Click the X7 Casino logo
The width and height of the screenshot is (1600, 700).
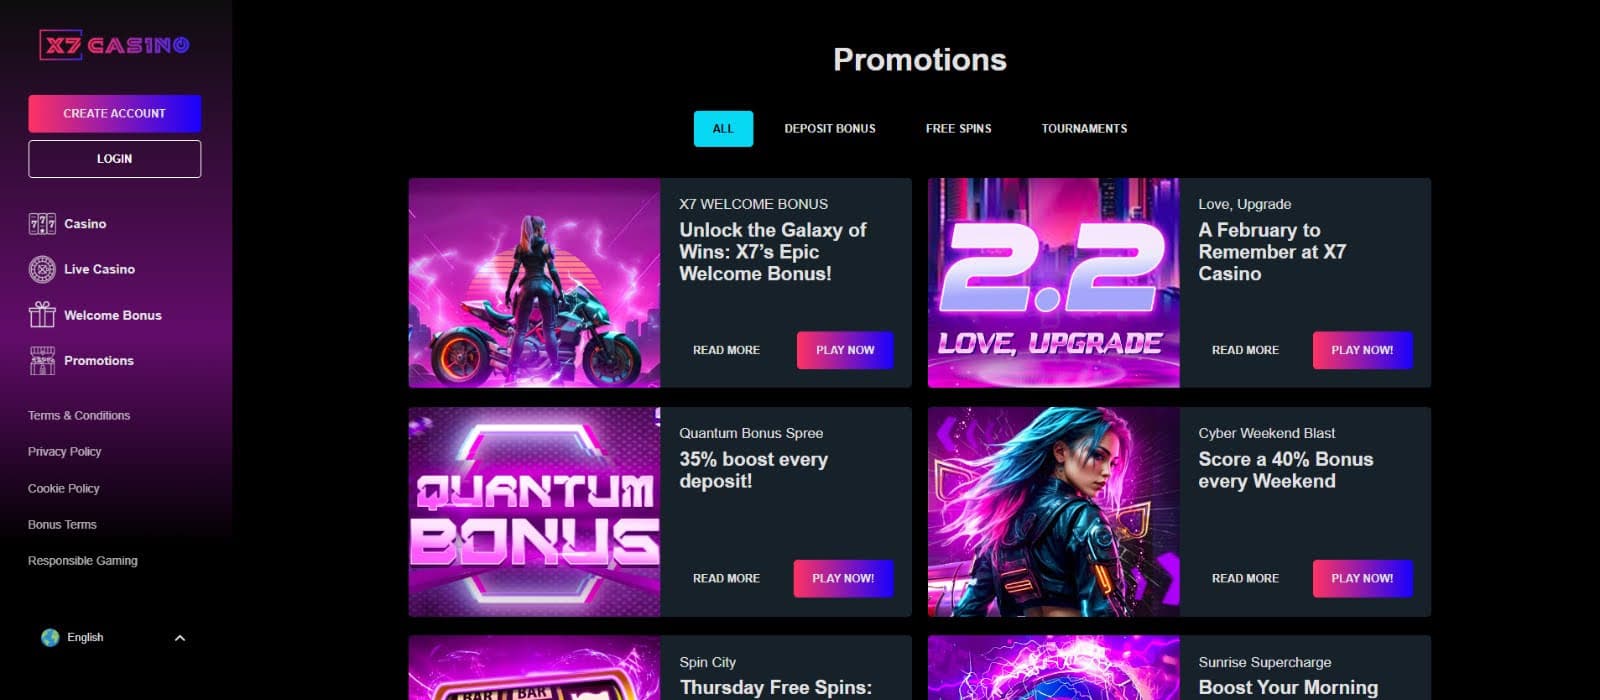[114, 45]
